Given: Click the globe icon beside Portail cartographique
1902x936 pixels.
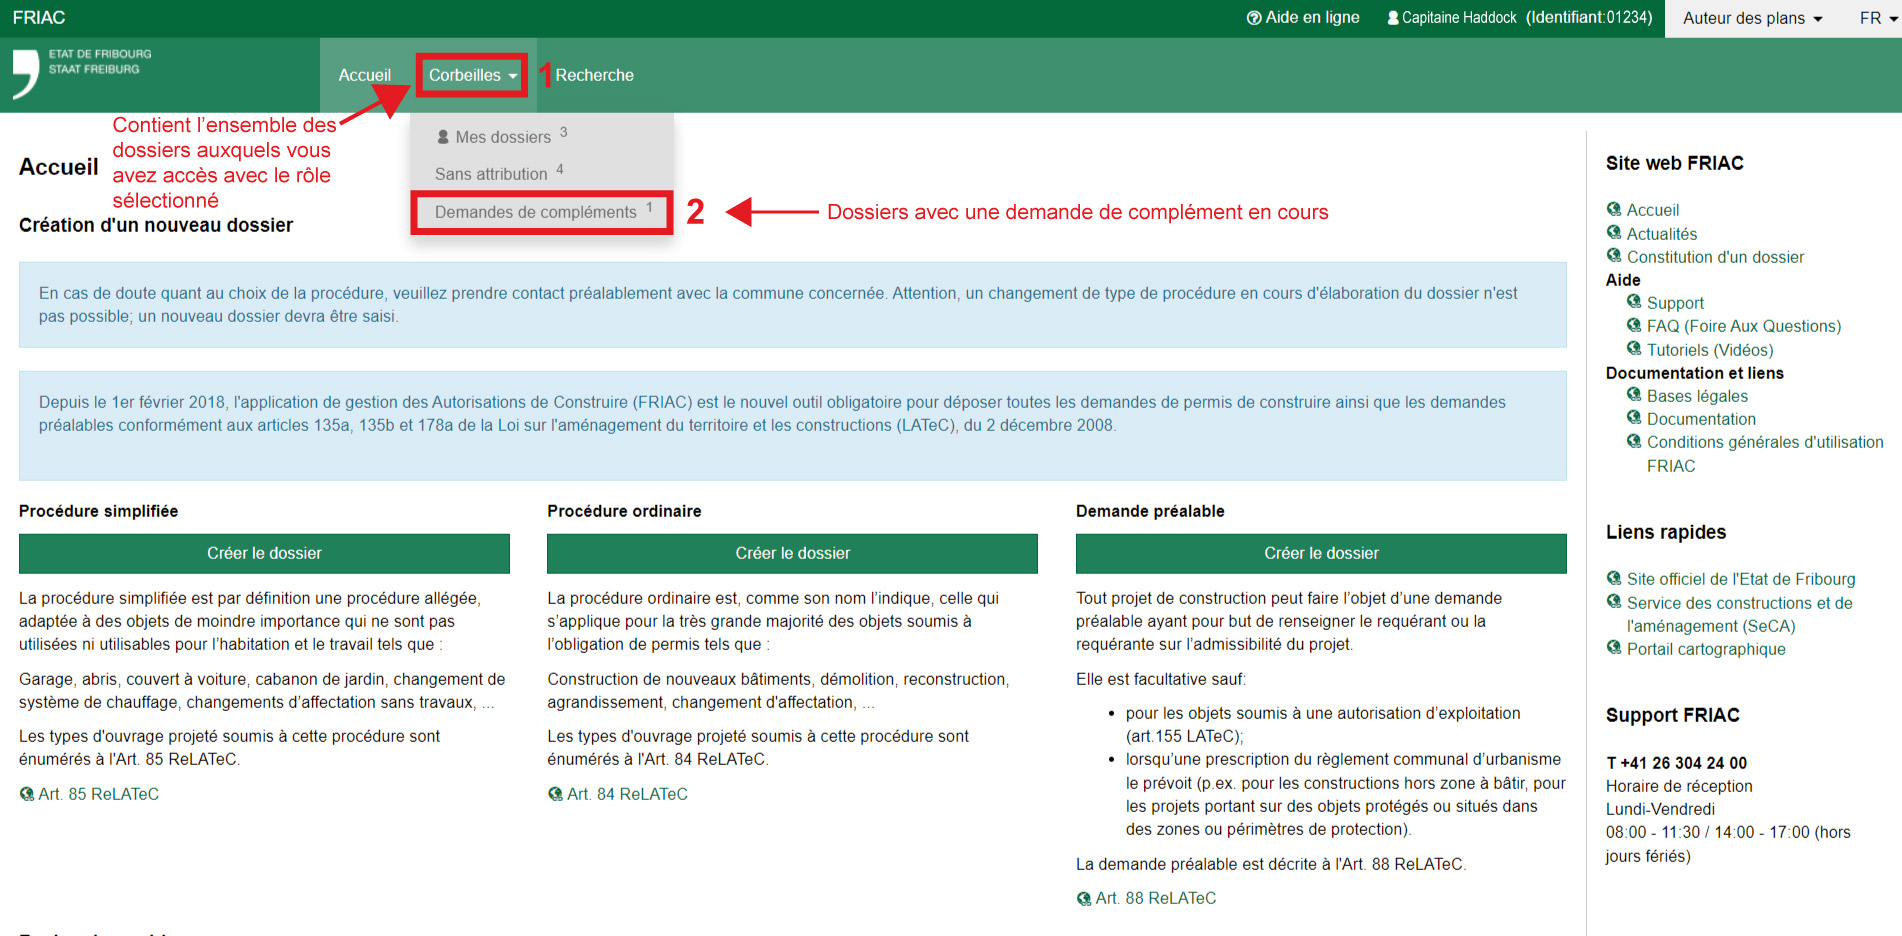Looking at the screenshot, I should (x=1614, y=648).
